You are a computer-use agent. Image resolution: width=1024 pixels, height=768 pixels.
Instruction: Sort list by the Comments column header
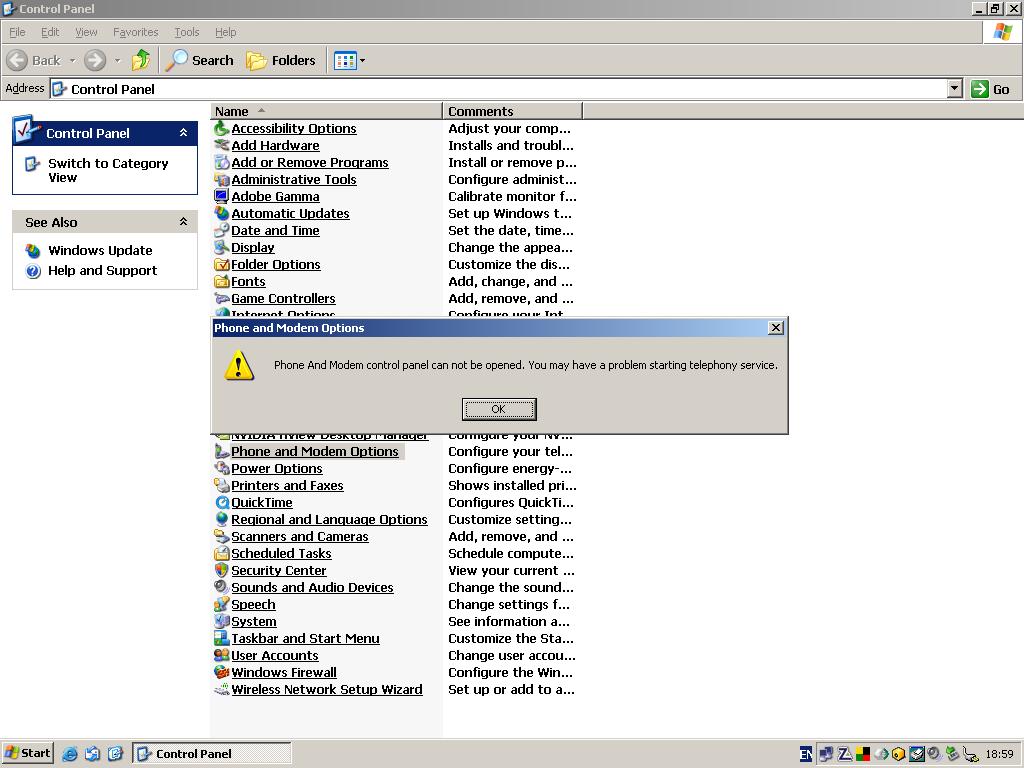pyautogui.click(x=512, y=111)
